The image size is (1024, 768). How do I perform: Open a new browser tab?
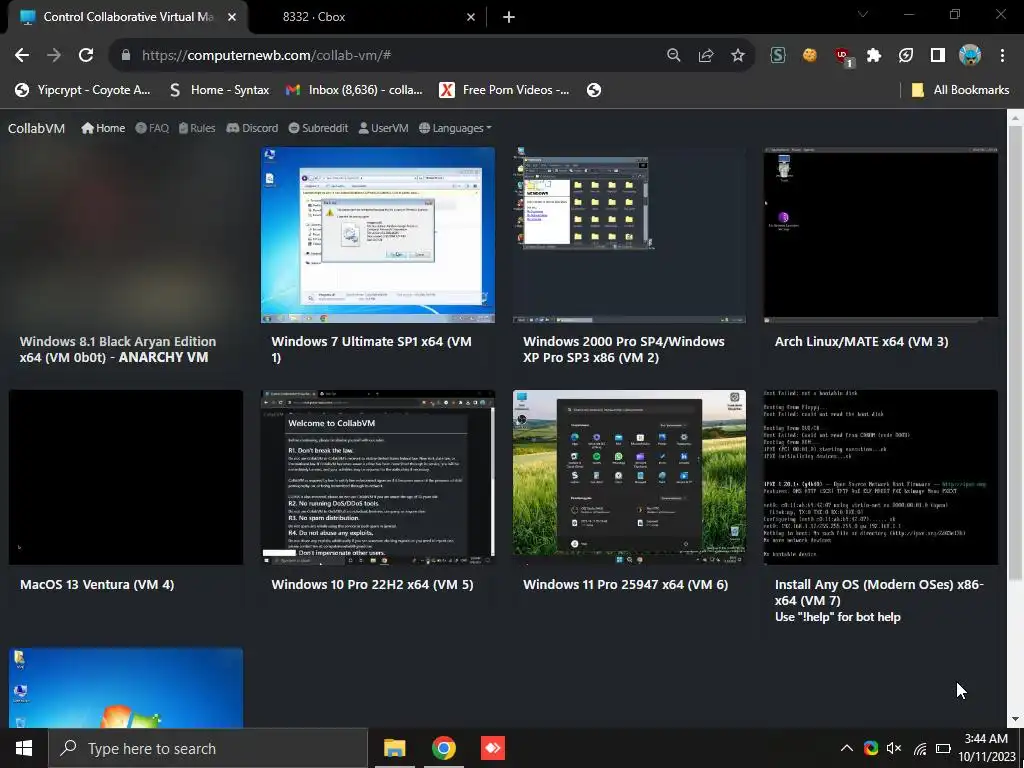(509, 17)
